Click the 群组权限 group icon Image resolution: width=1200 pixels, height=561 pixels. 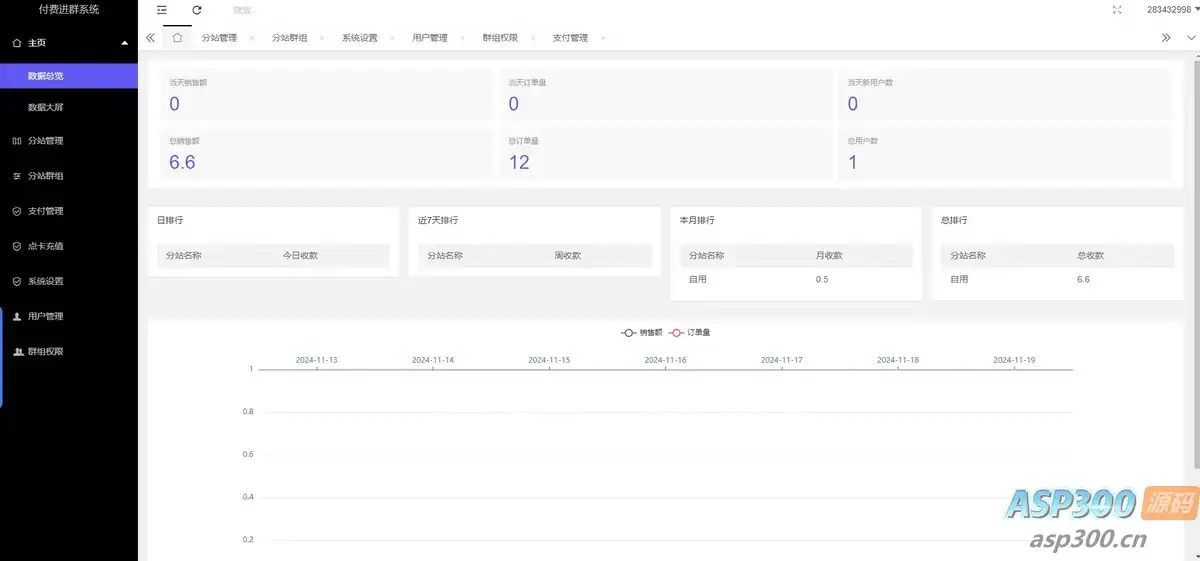(x=17, y=352)
